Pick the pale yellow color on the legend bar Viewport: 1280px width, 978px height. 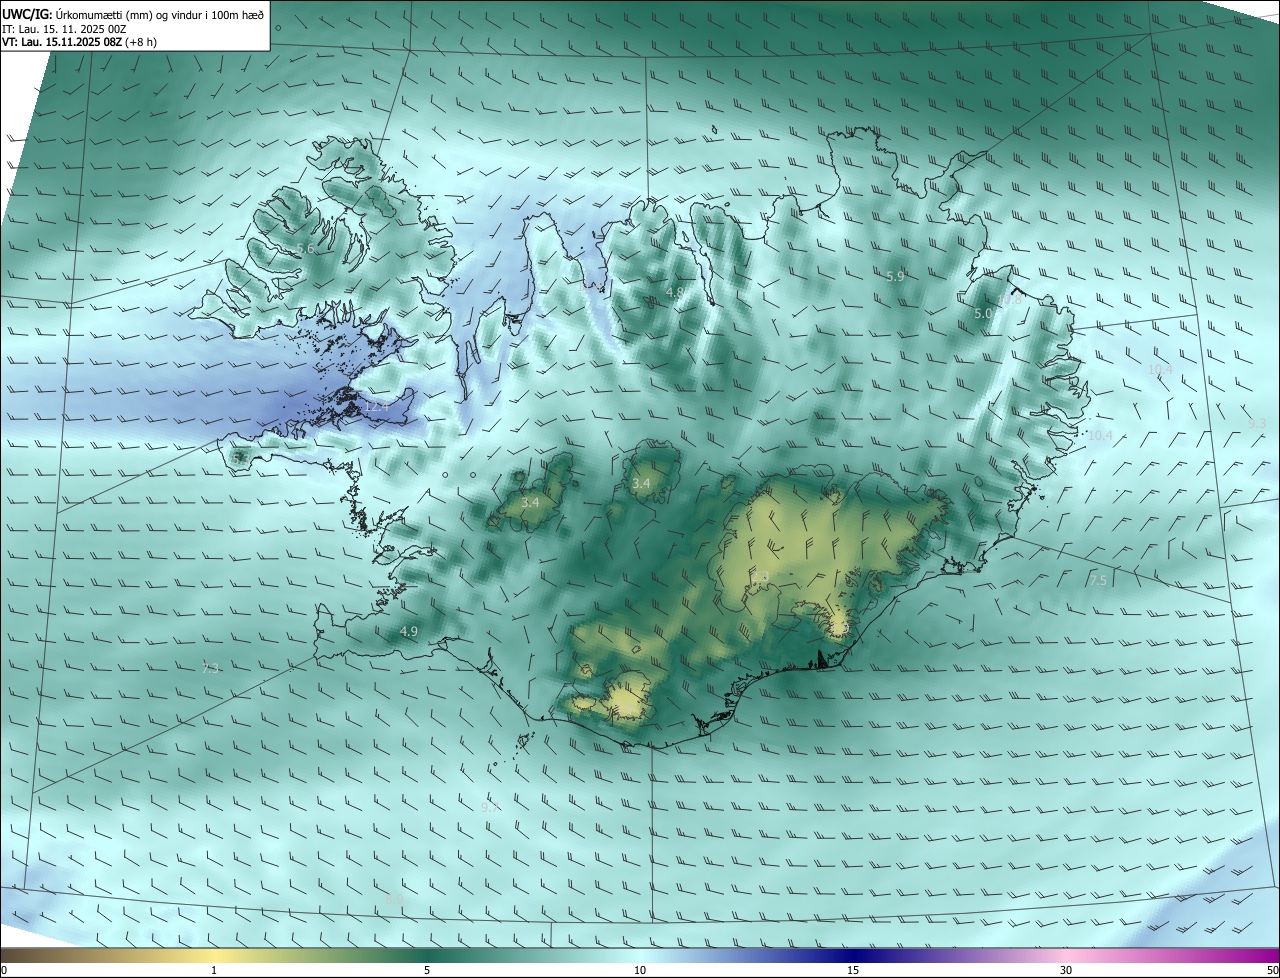tap(214, 955)
